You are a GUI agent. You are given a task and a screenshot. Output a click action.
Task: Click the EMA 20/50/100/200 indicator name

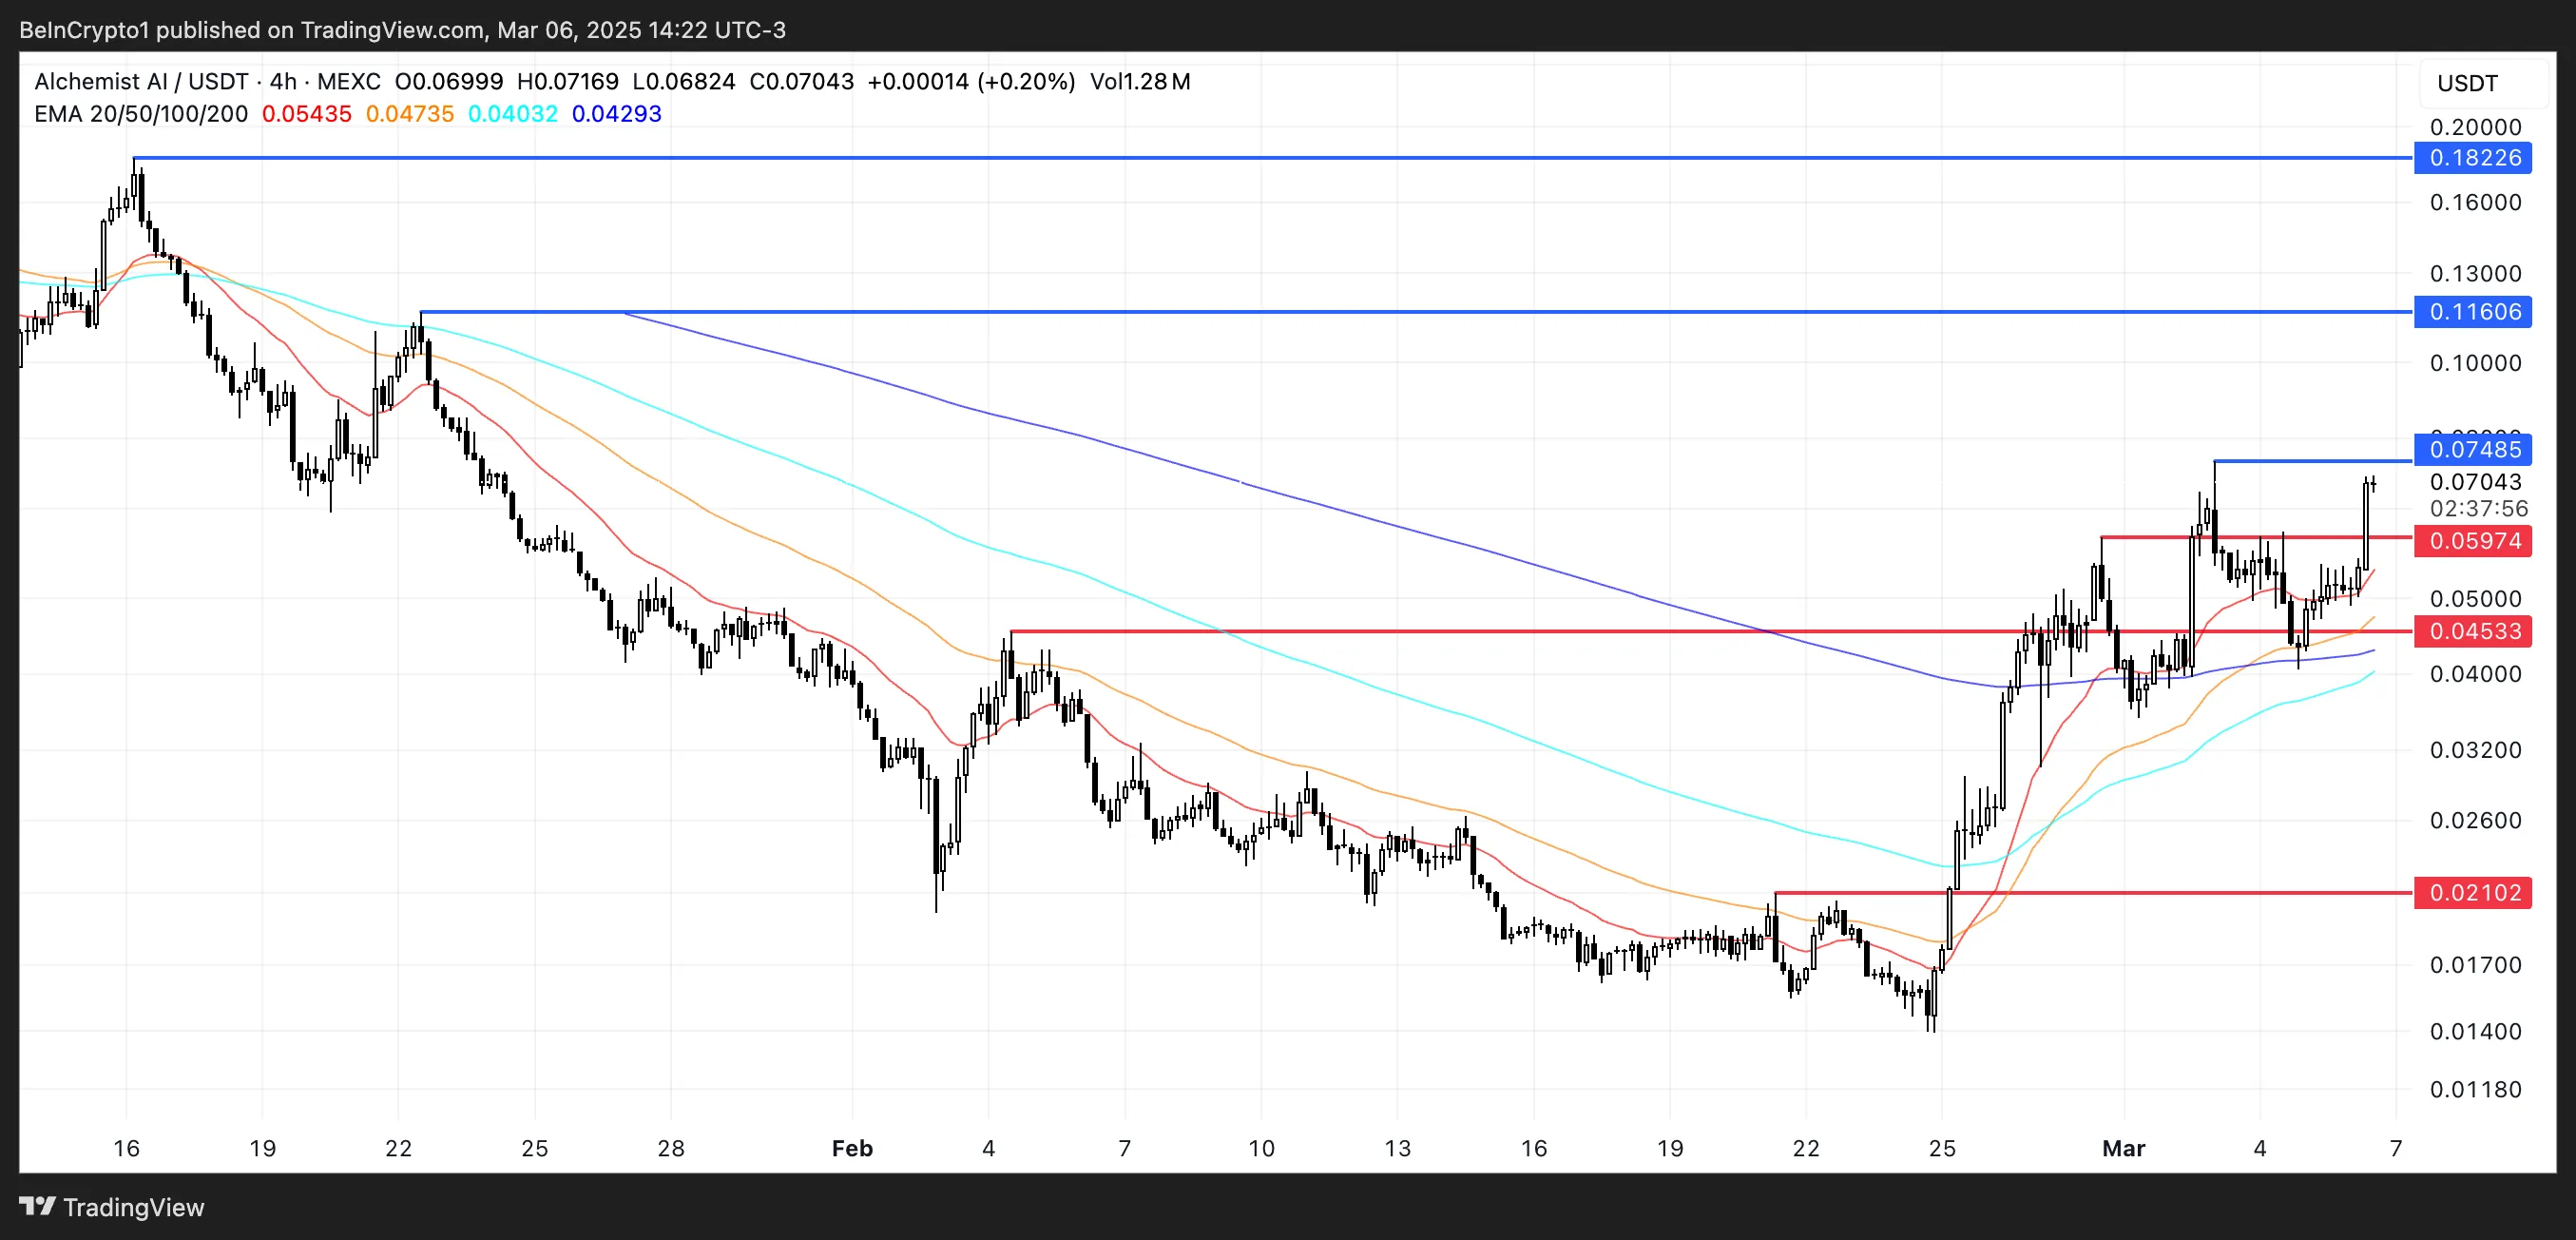click(140, 114)
